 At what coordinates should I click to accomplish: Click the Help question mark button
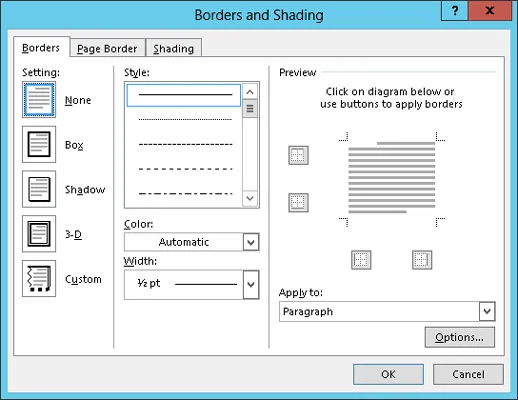pyautogui.click(x=455, y=11)
